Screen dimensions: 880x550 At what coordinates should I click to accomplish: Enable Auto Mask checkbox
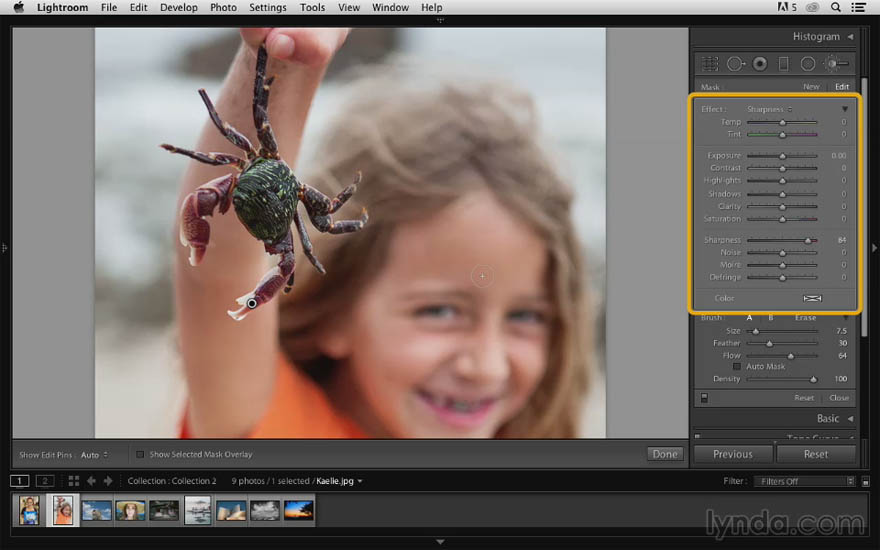coord(737,366)
